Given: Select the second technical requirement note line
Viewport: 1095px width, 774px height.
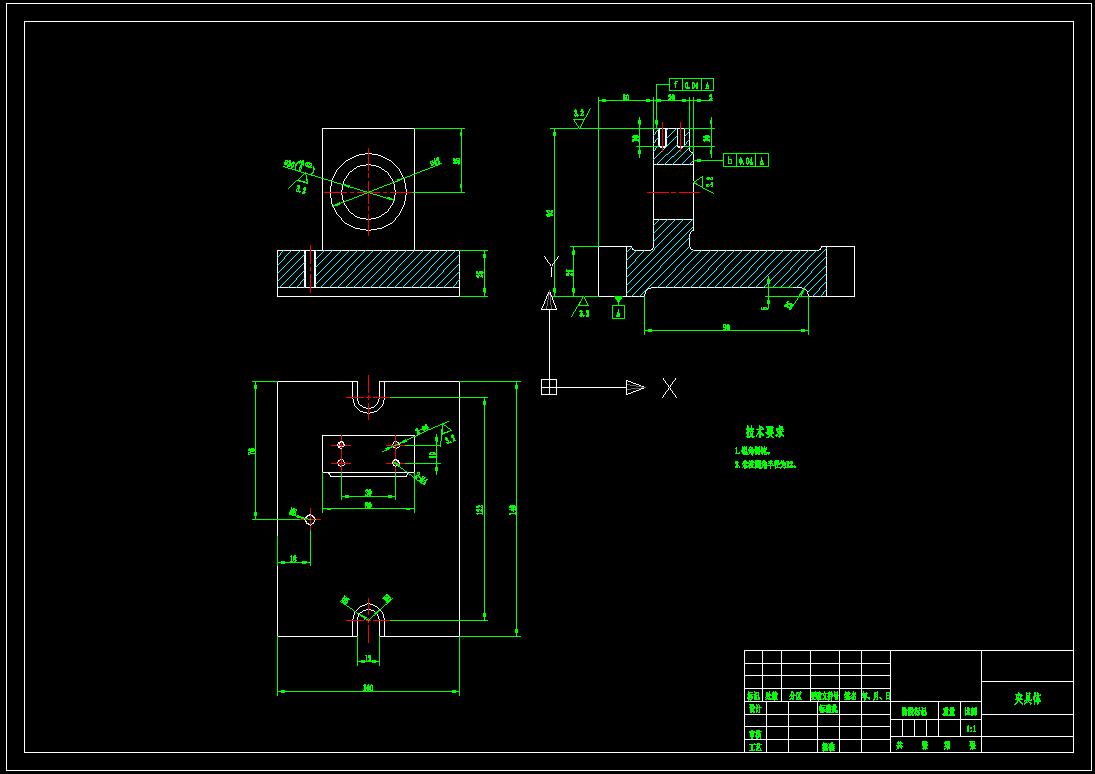Looking at the screenshot, I should pos(765,464).
